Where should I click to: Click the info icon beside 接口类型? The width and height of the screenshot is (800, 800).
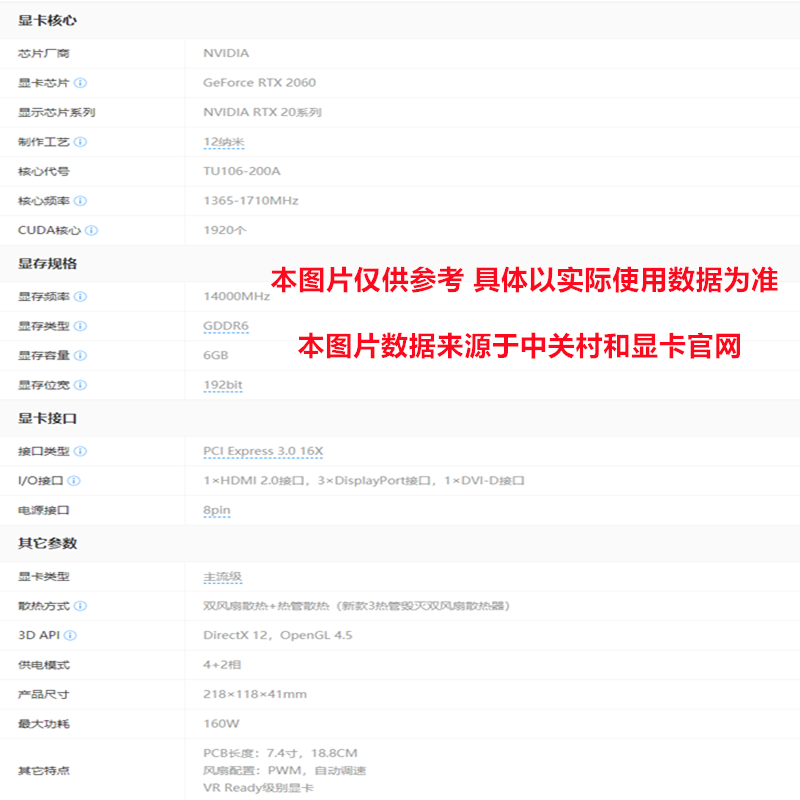(x=81, y=452)
